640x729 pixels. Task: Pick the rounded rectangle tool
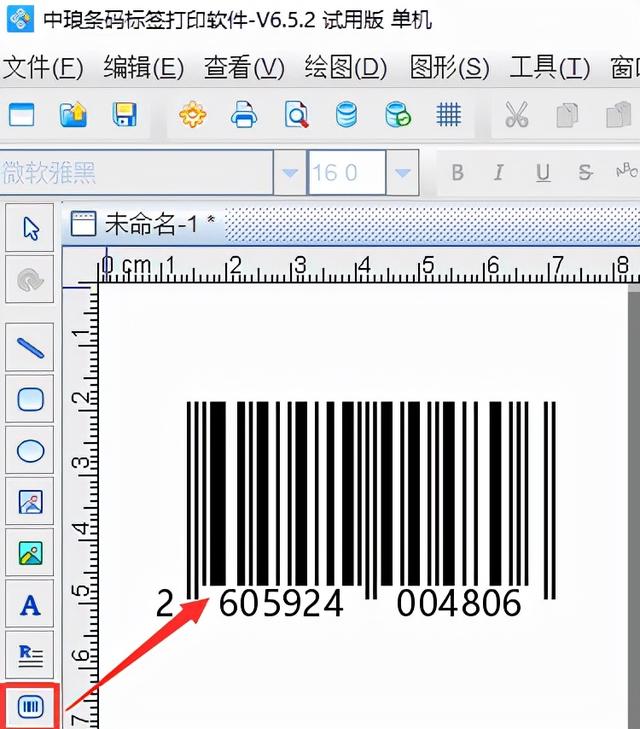pyautogui.click(x=31, y=400)
